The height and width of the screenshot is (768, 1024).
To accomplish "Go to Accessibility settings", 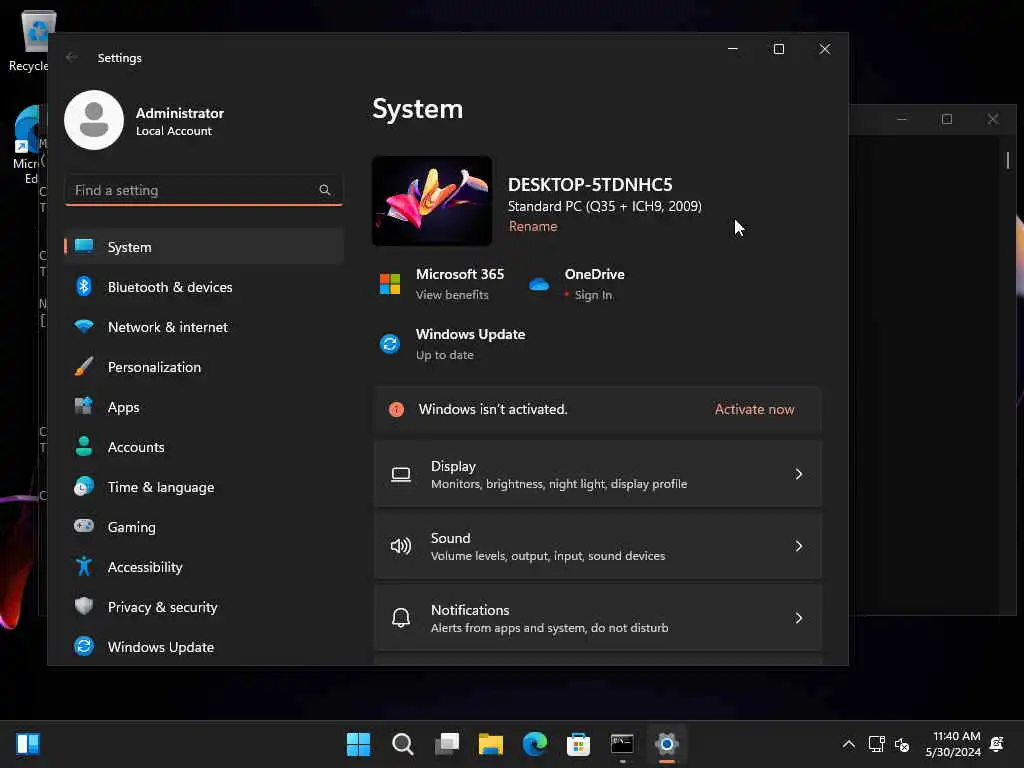I will click(204, 567).
